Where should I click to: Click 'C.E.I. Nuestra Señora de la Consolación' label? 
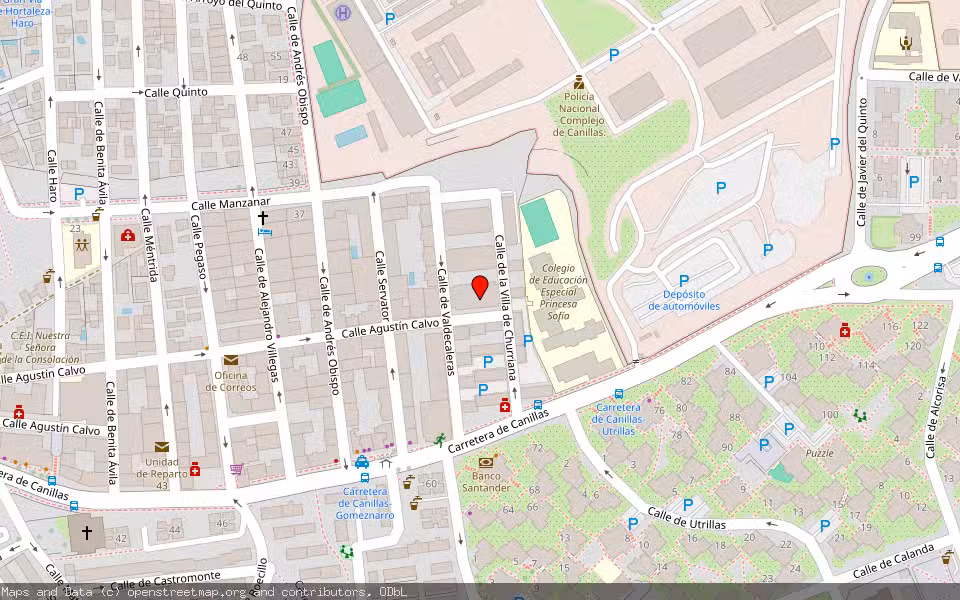41,348
